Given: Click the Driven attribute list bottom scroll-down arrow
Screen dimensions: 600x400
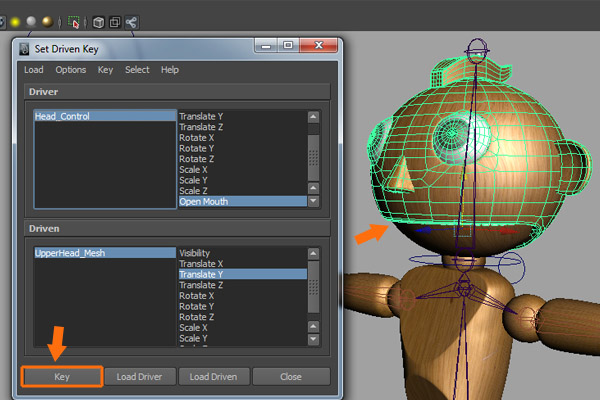Looking at the screenshot, I should click(x=313, y=338).
